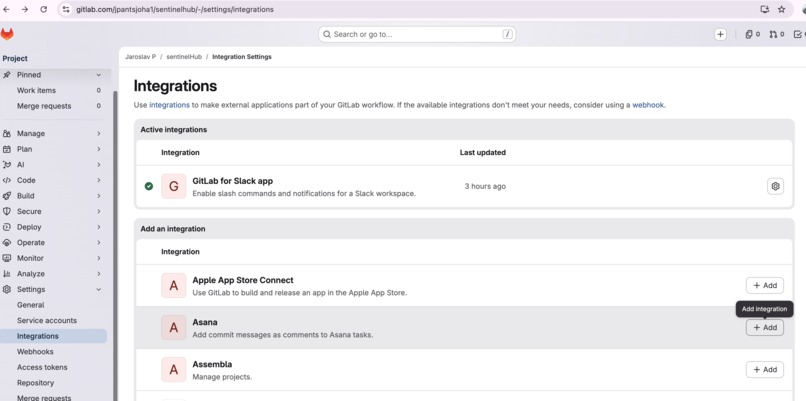Screen dimensions: 806x401
Task: Bookmark this page with star icon
Action: coord(781,9)
